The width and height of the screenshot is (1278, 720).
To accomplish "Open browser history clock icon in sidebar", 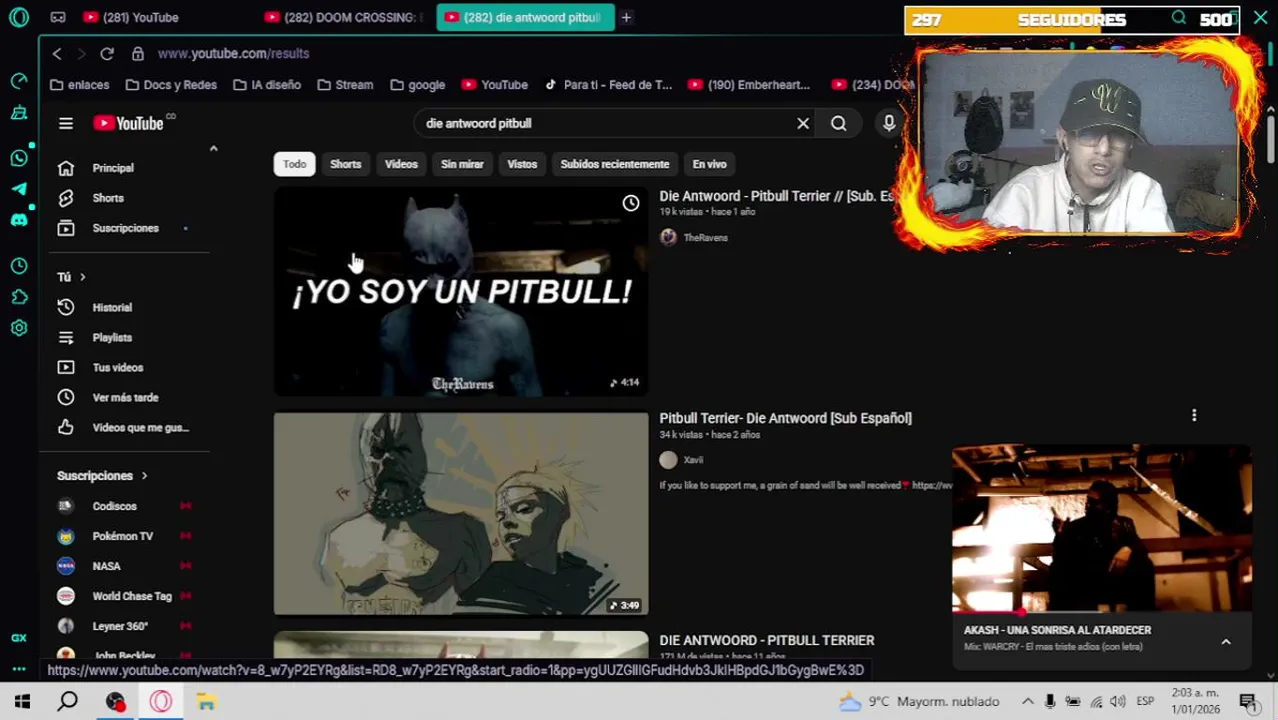I will 19,266.
